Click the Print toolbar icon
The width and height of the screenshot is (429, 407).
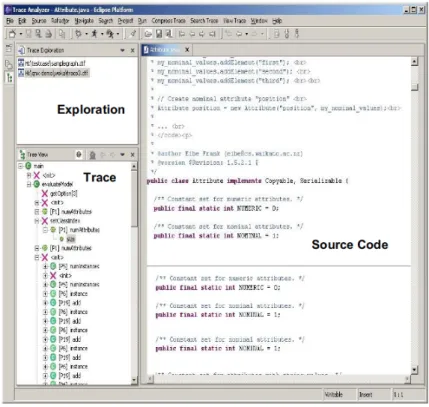[x=49, y=34]
